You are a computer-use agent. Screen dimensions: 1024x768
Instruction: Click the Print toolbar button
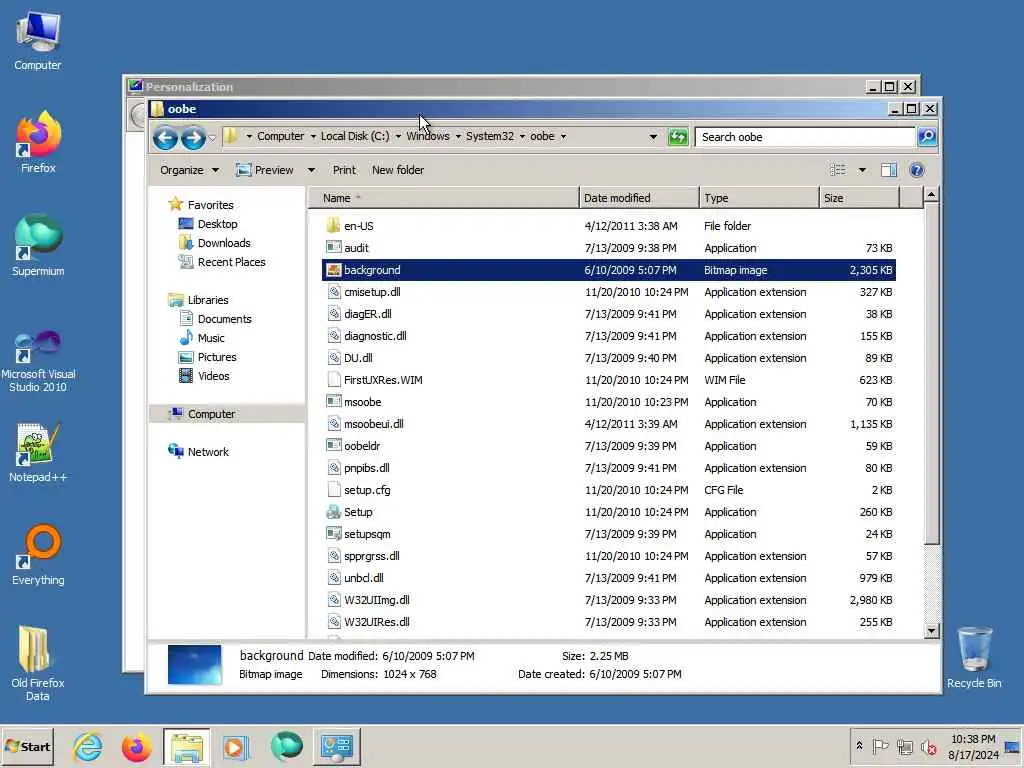coord(344,170)
